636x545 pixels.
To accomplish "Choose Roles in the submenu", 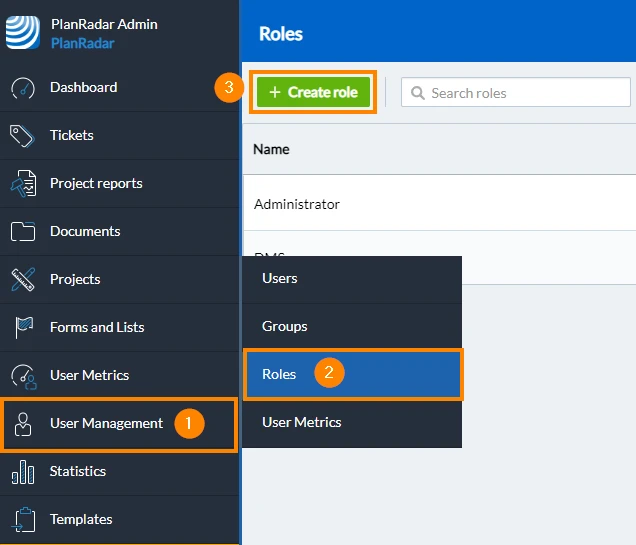I will click(353, 374).
